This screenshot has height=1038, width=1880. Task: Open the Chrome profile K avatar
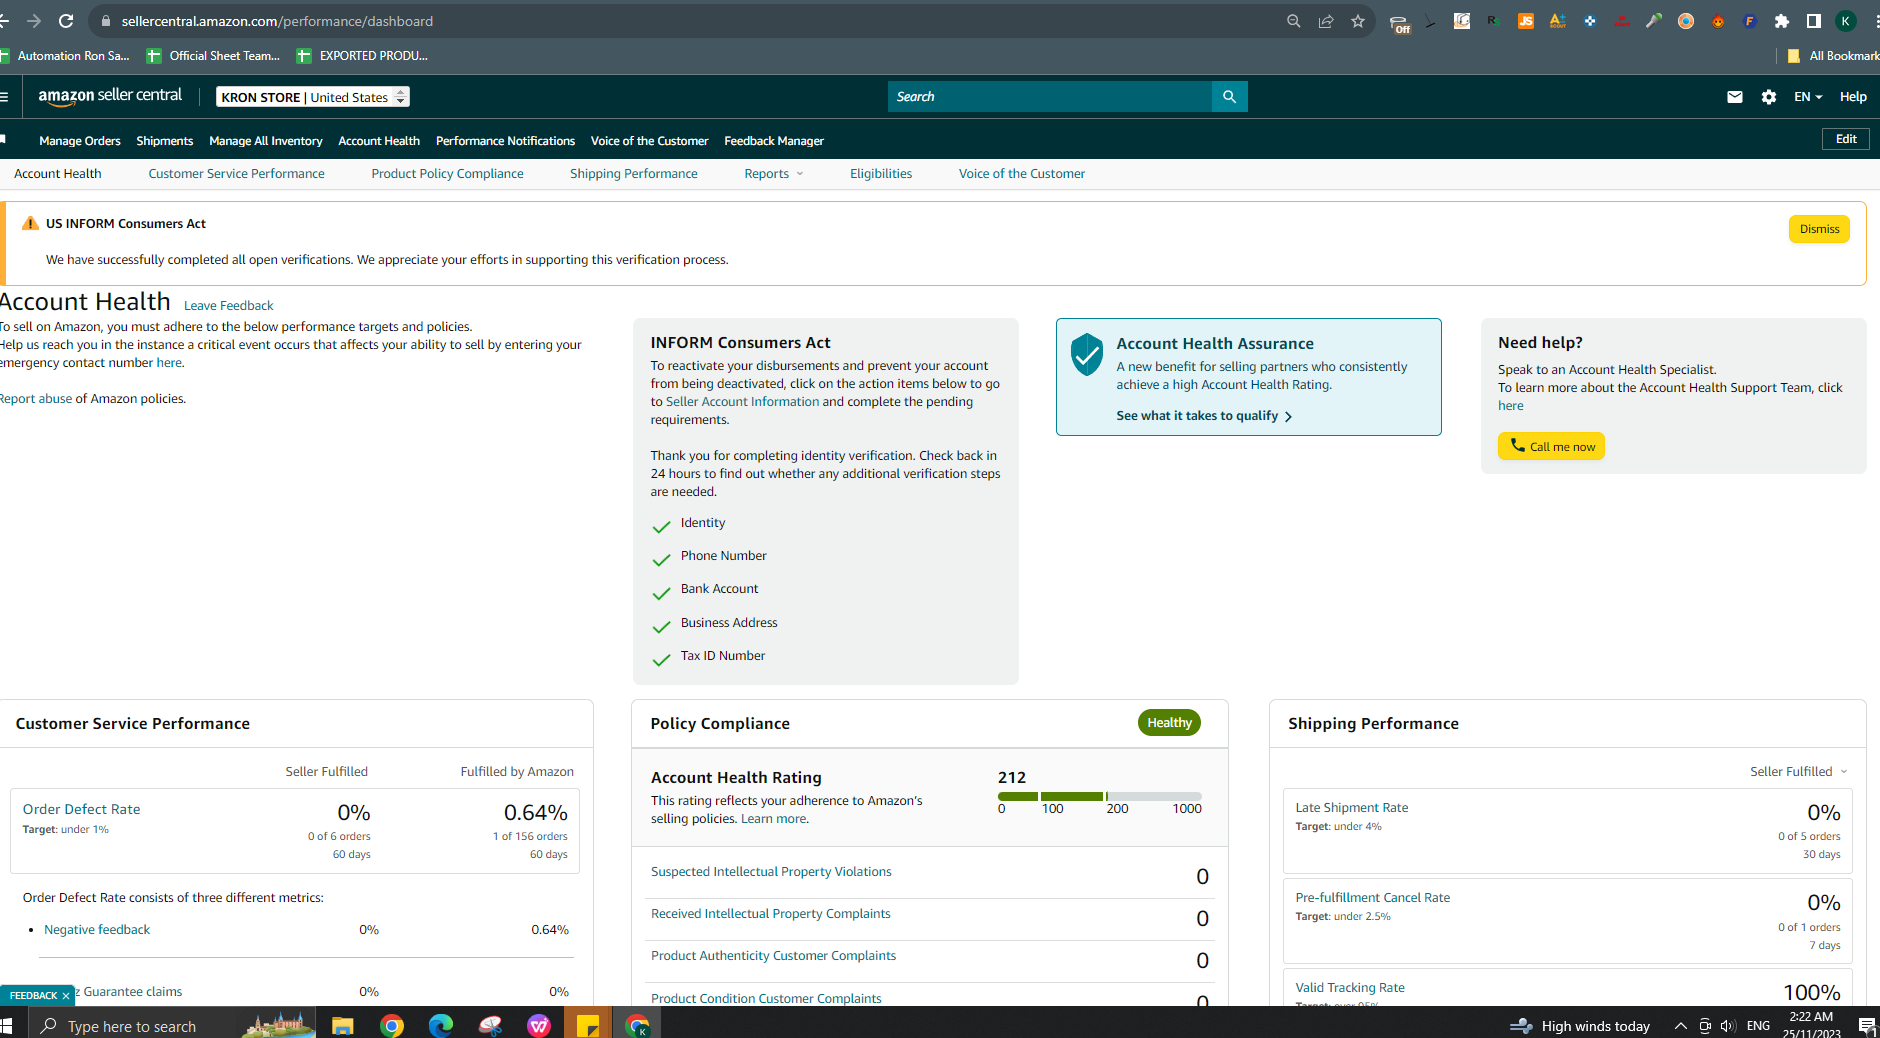tap(1846, 21)
